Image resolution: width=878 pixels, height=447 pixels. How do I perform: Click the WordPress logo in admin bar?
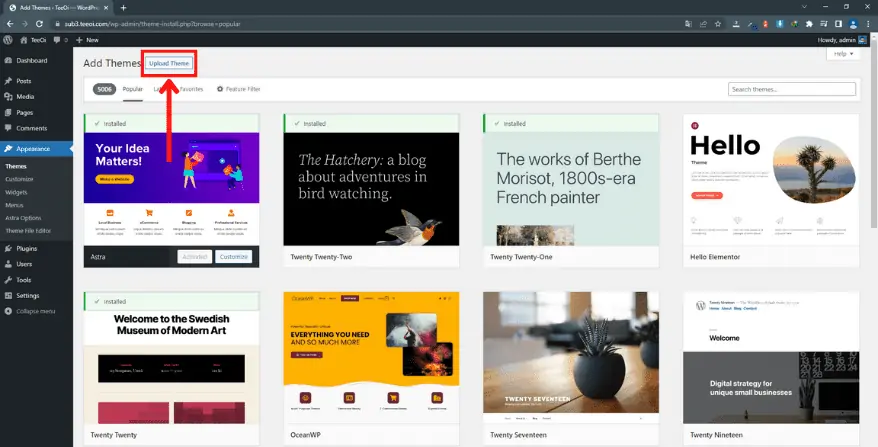click(x=8, y=40)
